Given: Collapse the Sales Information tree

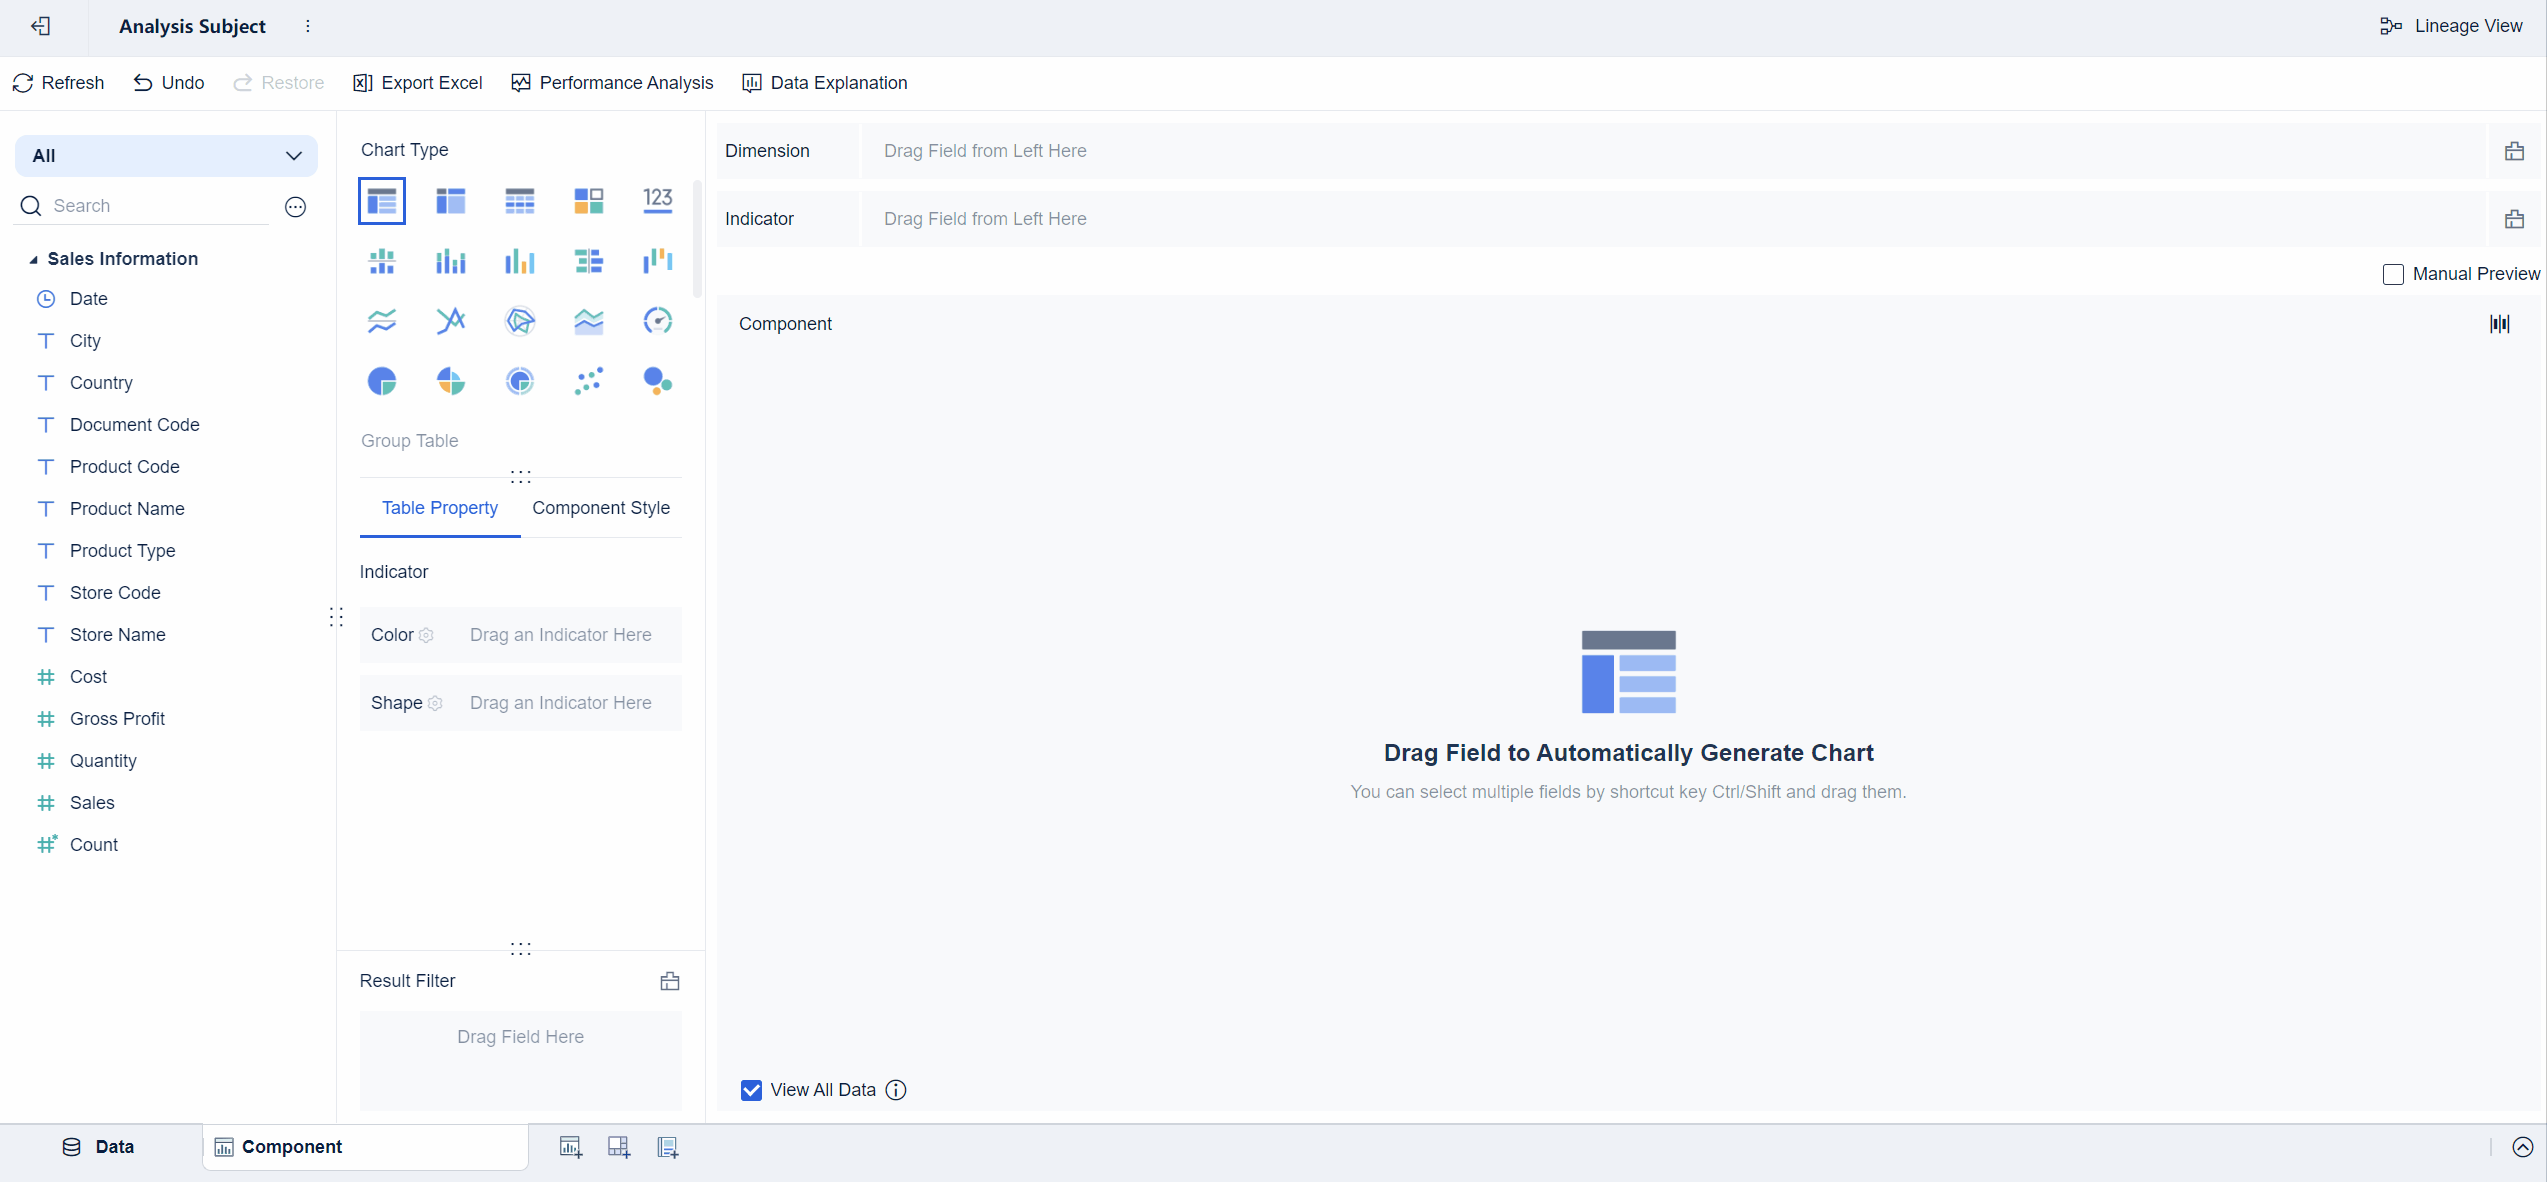Looking at the screenshot, I should (x=33, y=259).
